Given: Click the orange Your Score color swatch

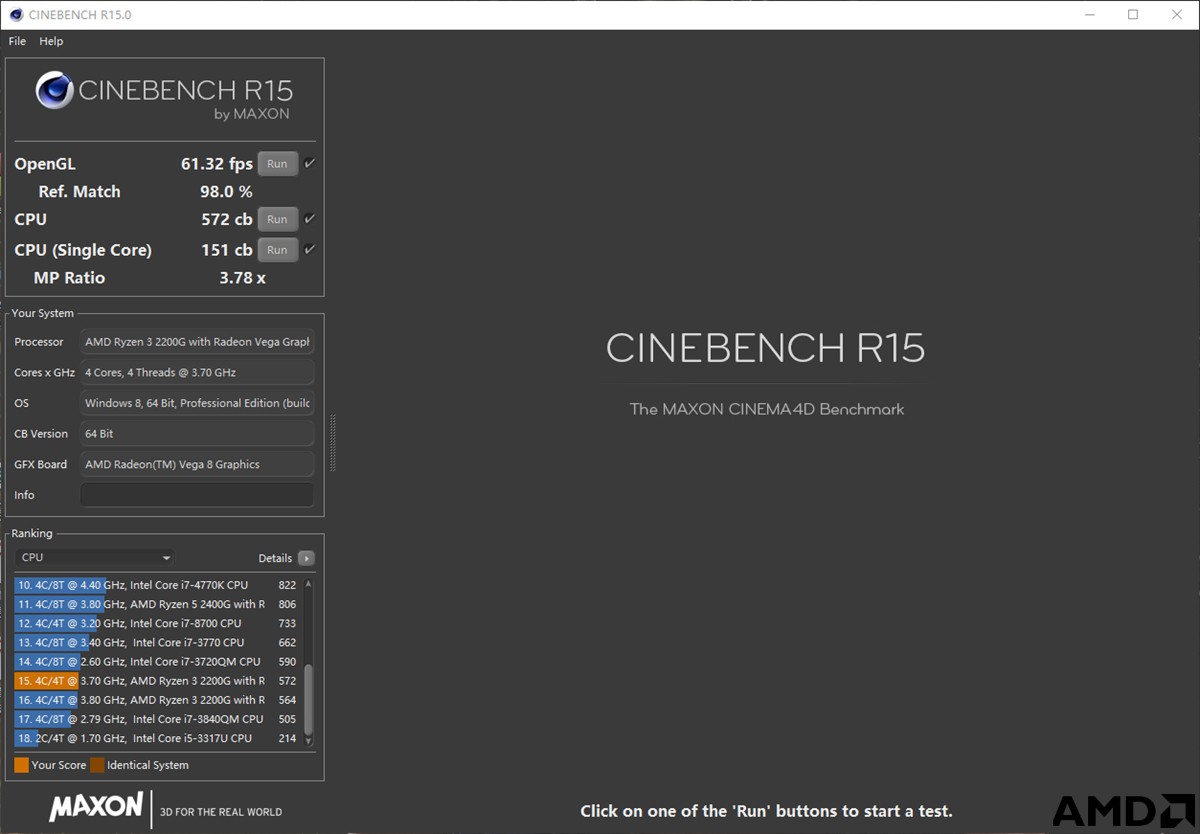Looking at the screenshot, I should (21, 765).
